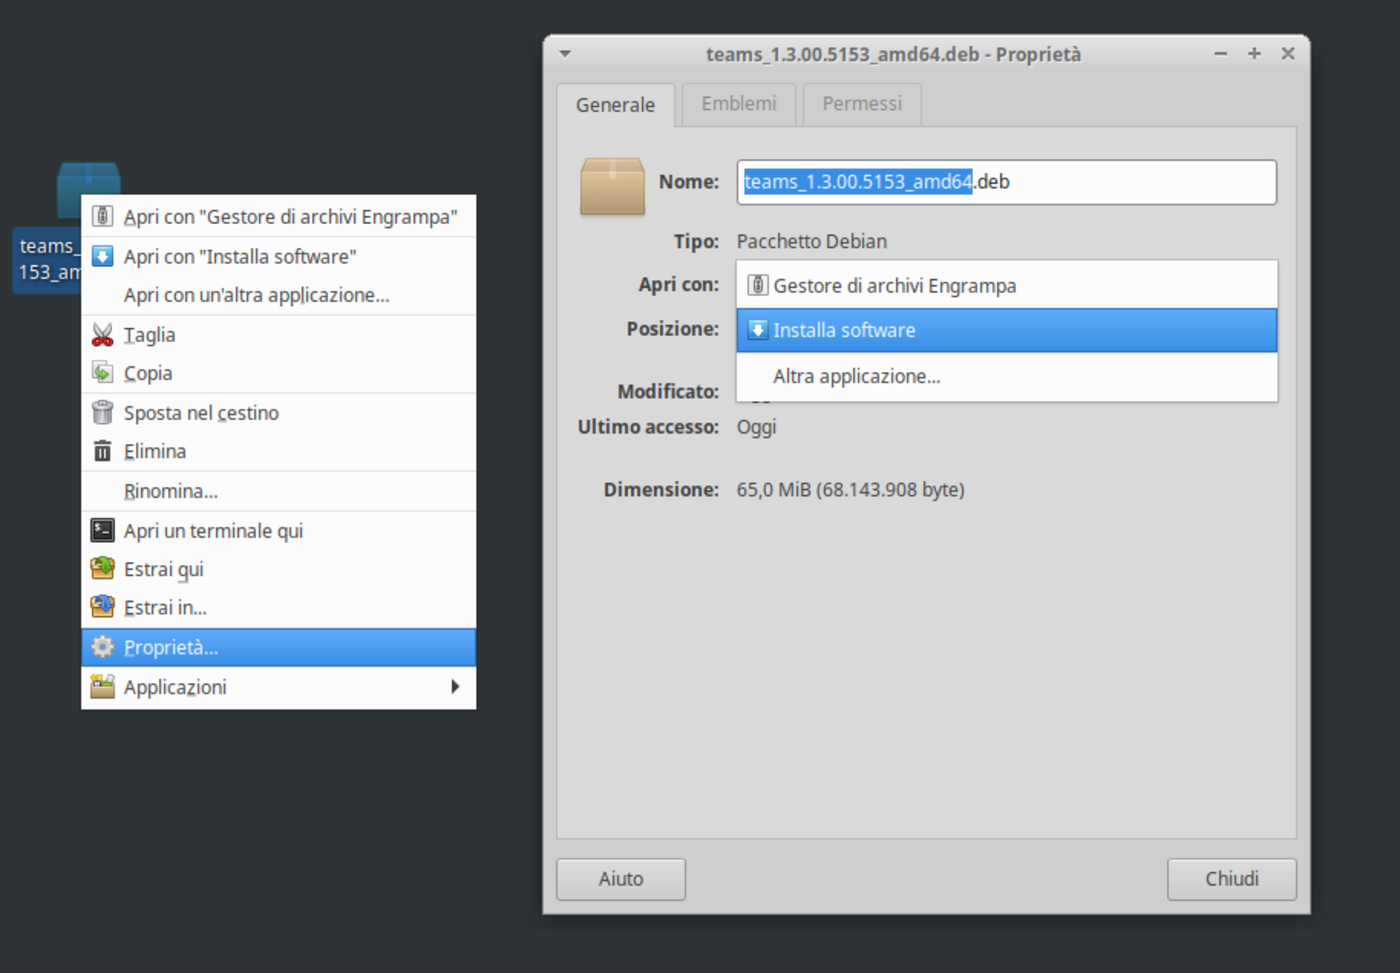Click the terminal icon for Apri un terminale qui
The height and width of the screenshot is (973, 1400).
tap(102, 530)
